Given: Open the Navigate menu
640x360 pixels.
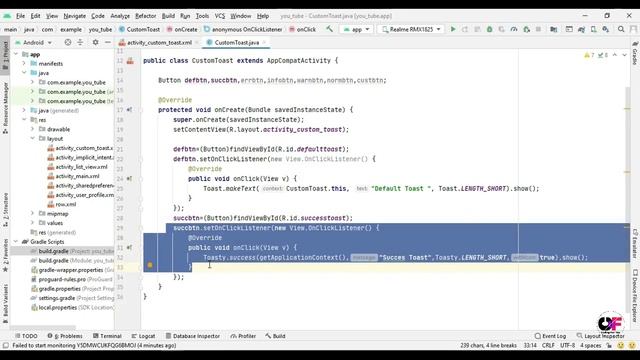Looking at the screenshot, I should tap(75, 16).
